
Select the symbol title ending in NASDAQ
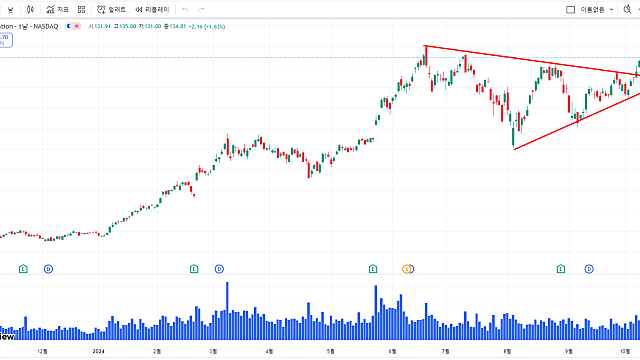coord(29,27)
